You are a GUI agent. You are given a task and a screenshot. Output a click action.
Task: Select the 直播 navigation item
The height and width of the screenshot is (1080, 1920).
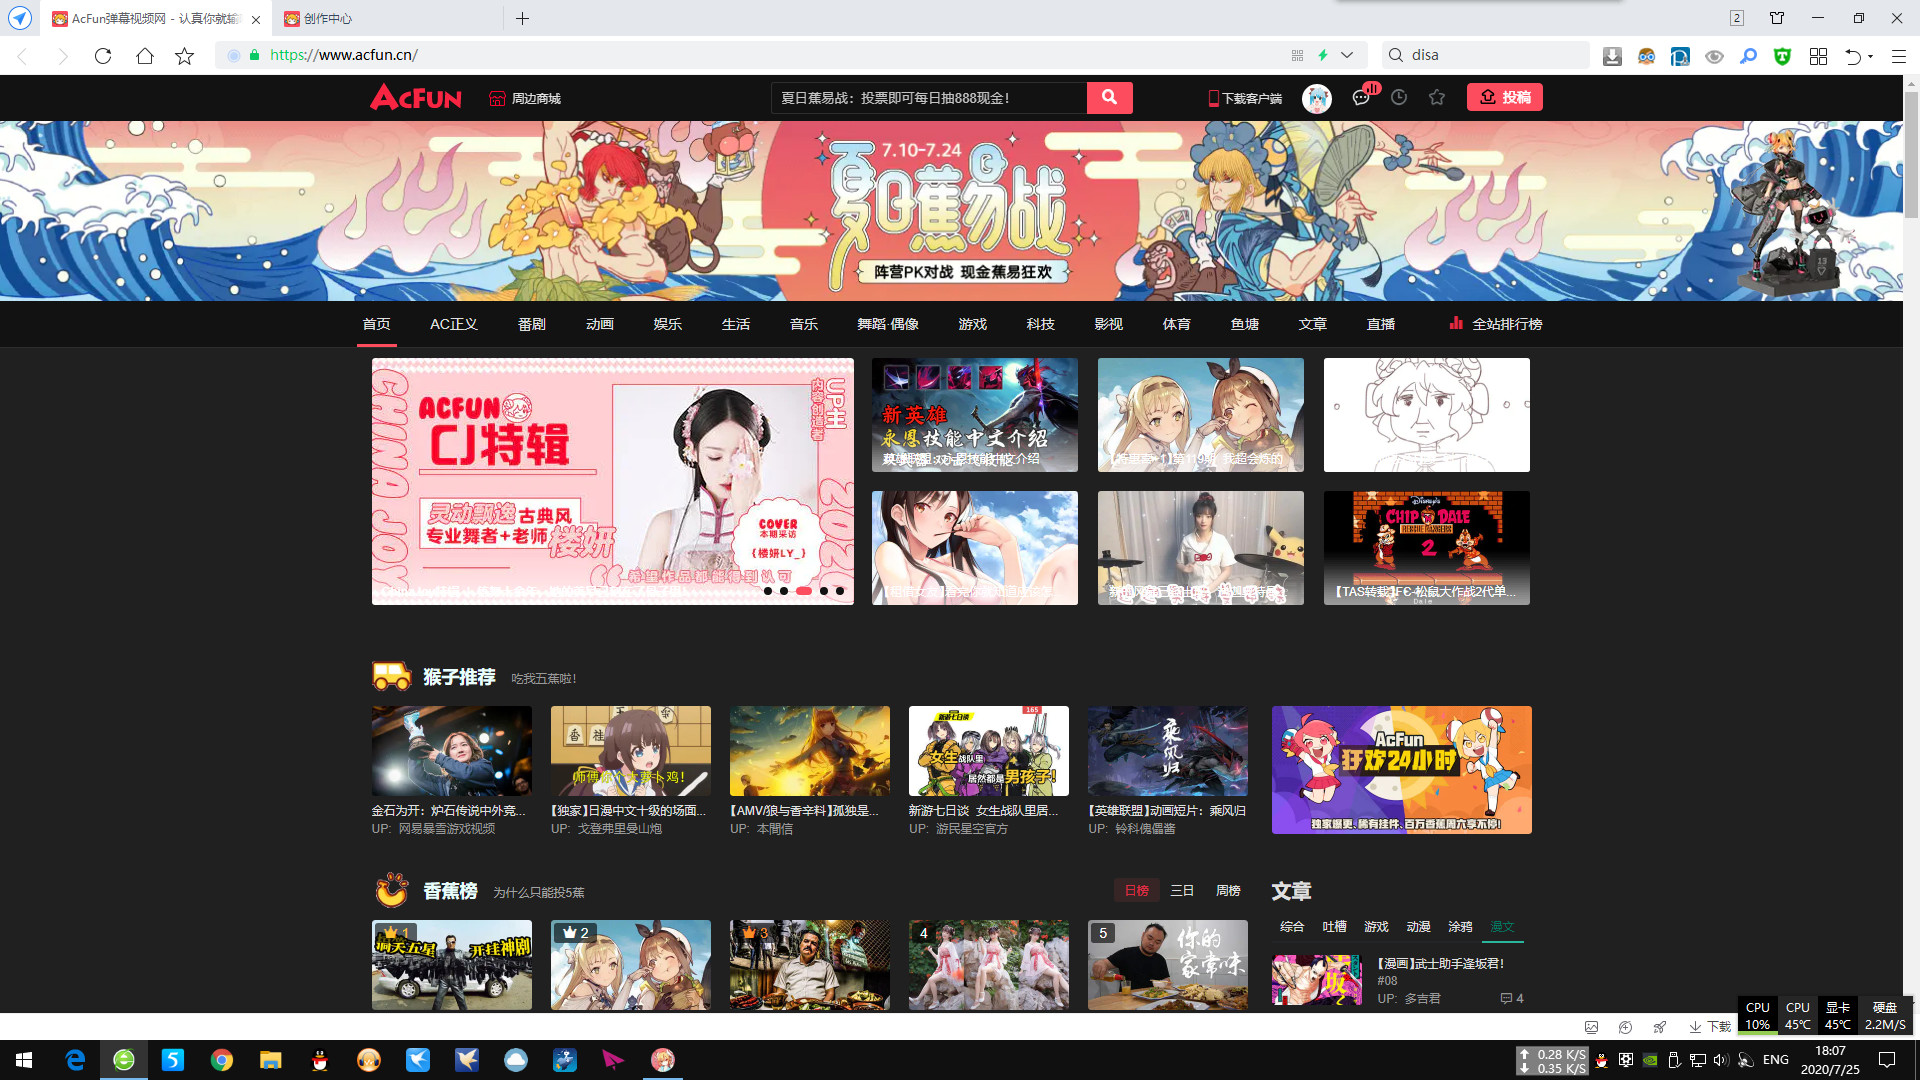click(x=1381, y=324)
